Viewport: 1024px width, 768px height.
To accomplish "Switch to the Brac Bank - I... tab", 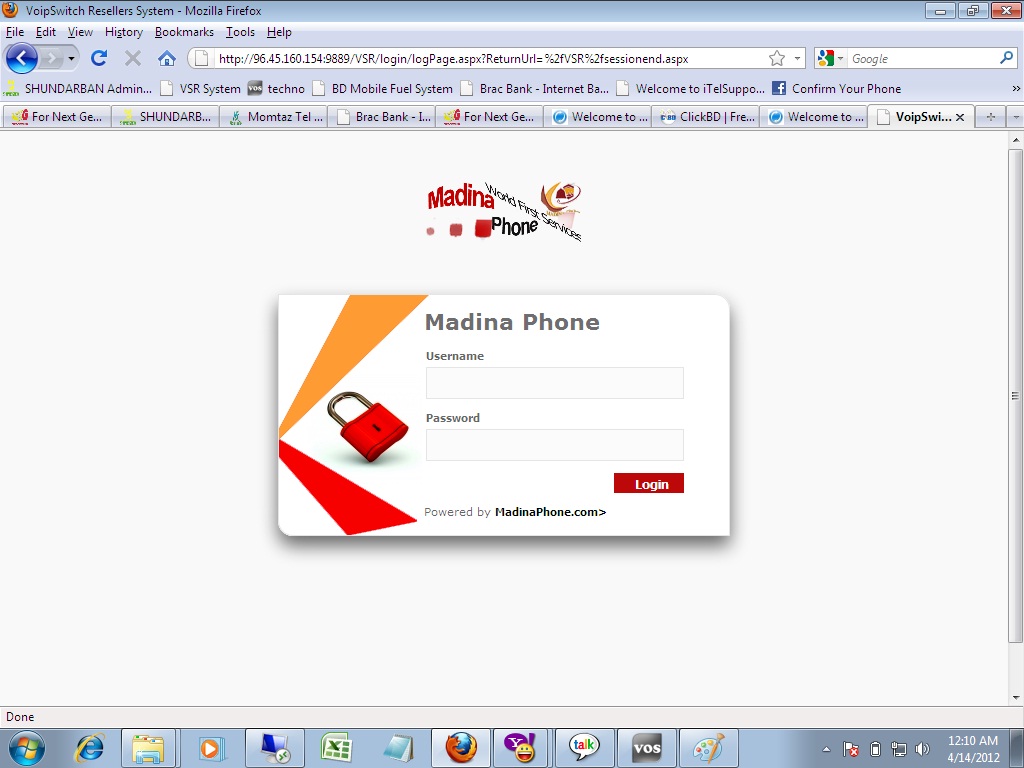I will point(381,117).
